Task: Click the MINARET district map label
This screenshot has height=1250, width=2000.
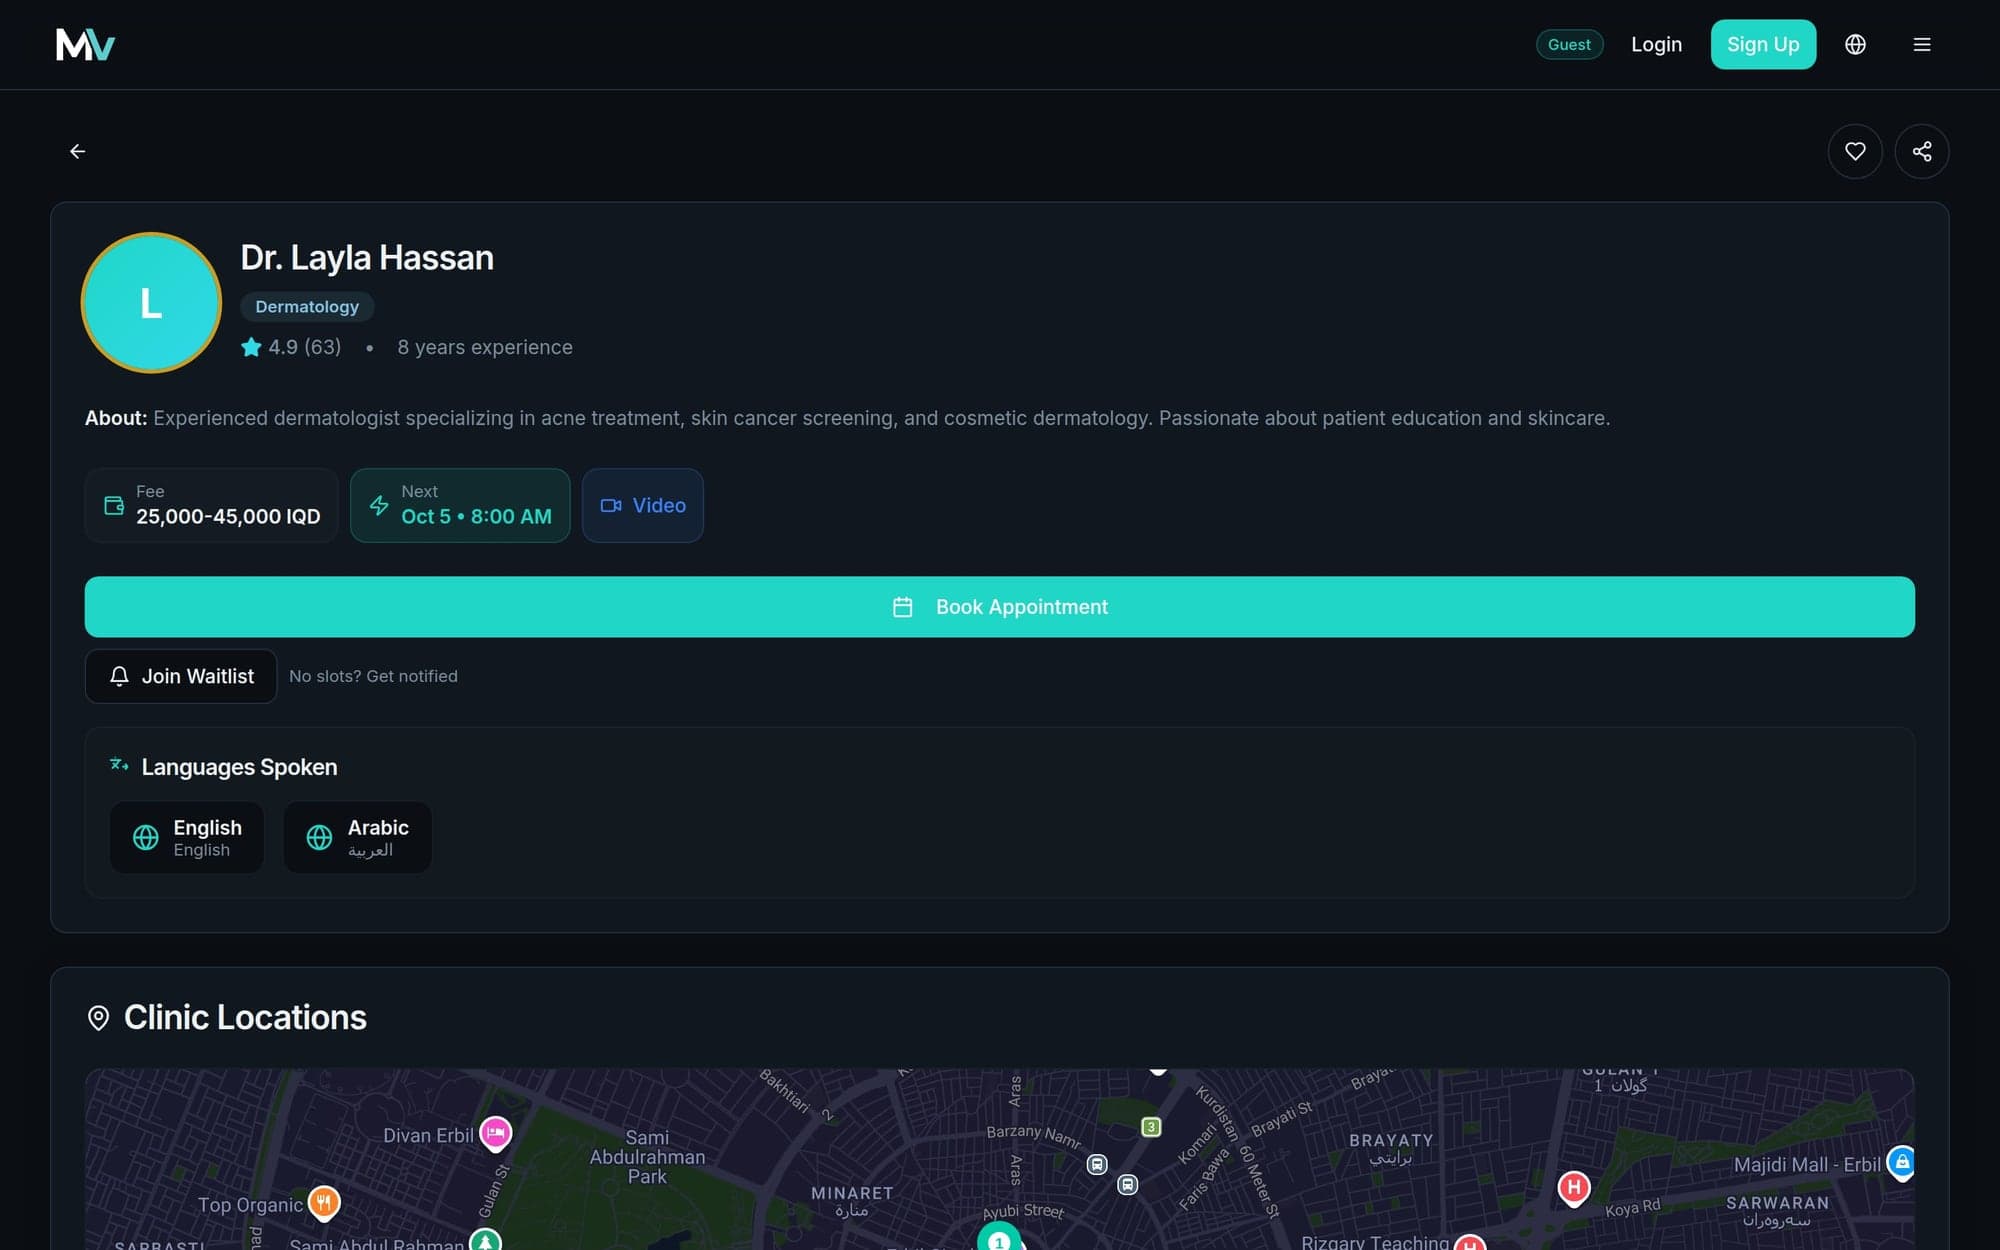Action: tap(852, 1201)
